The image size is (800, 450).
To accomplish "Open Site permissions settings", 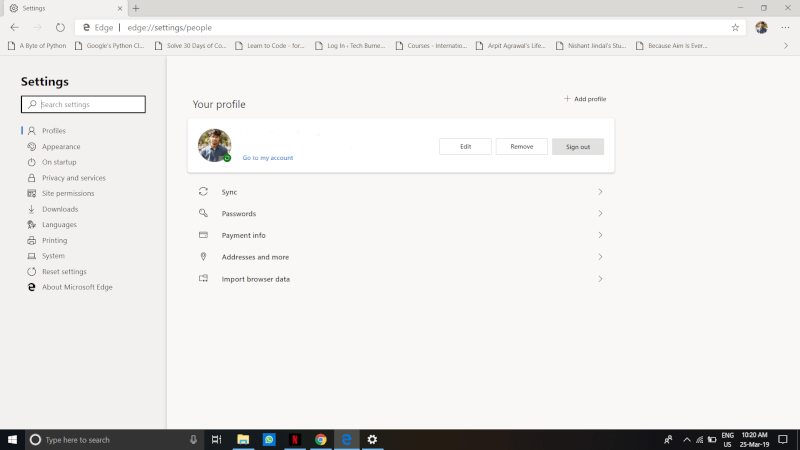I will point(68,193).
